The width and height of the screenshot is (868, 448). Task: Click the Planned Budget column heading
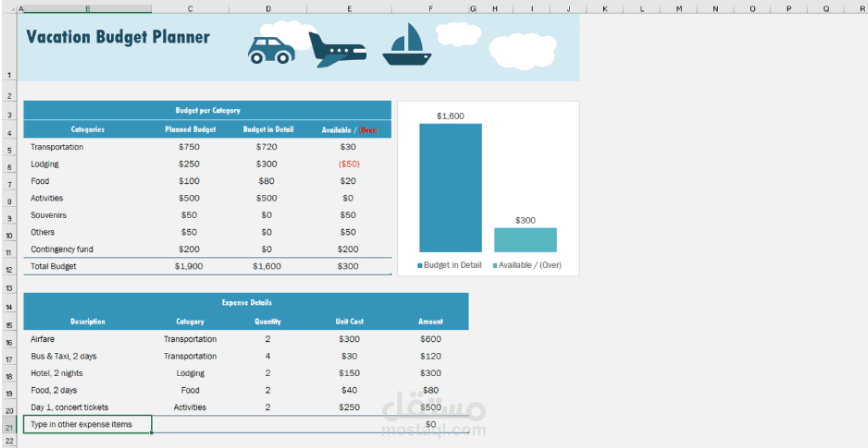coord(190,130)
